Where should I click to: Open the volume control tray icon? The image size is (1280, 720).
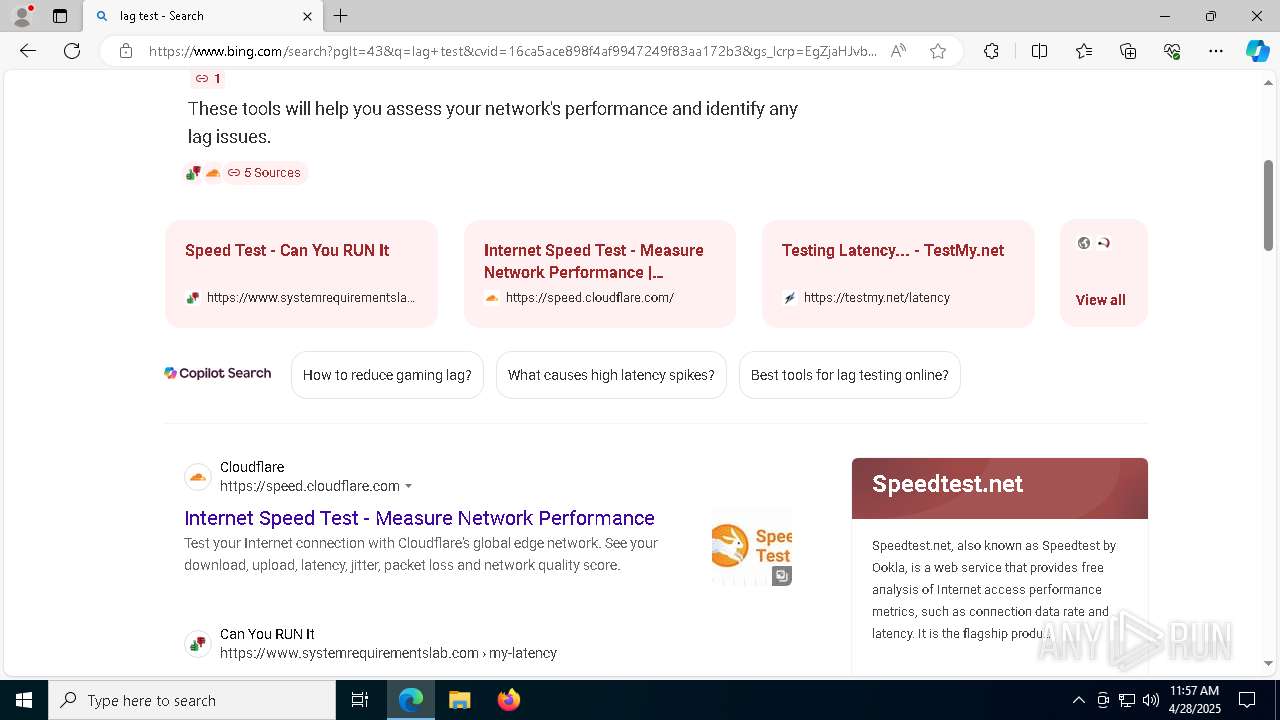pyautogui.click(x=1151, y=700)
